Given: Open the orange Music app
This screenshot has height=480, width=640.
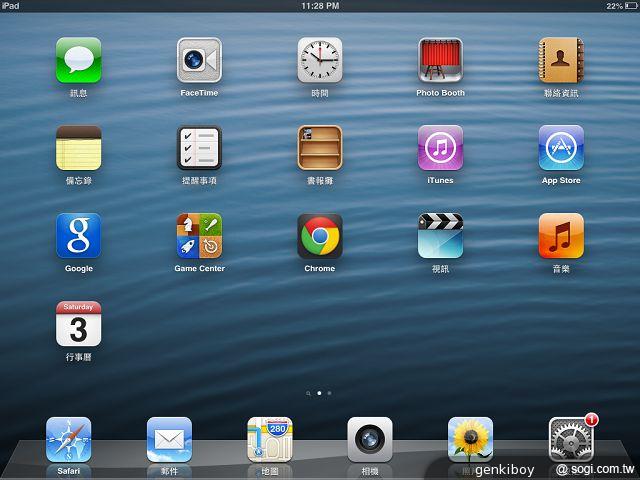Looking at the screenshot, I should coord(561,236).
